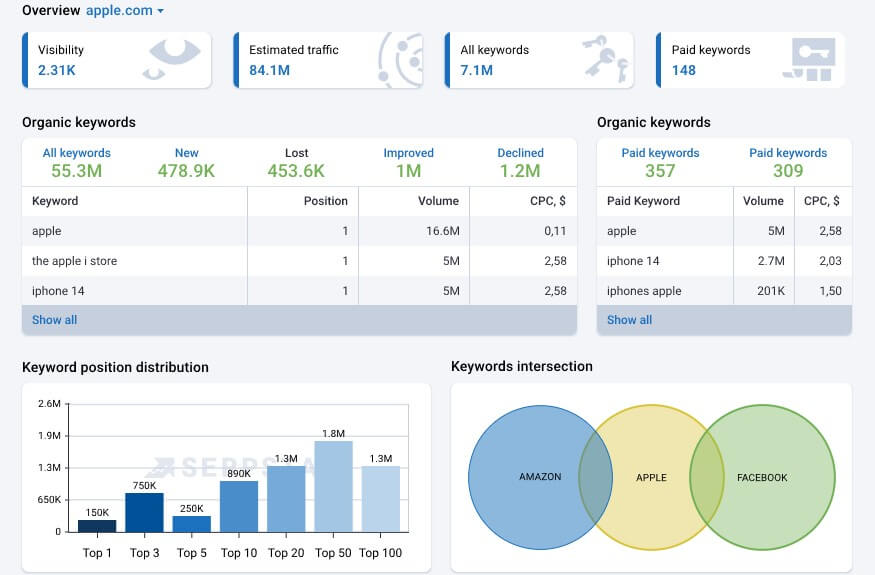Click the key icon in Paid keywords card
875x575 pixels.
tap(810, 59)
